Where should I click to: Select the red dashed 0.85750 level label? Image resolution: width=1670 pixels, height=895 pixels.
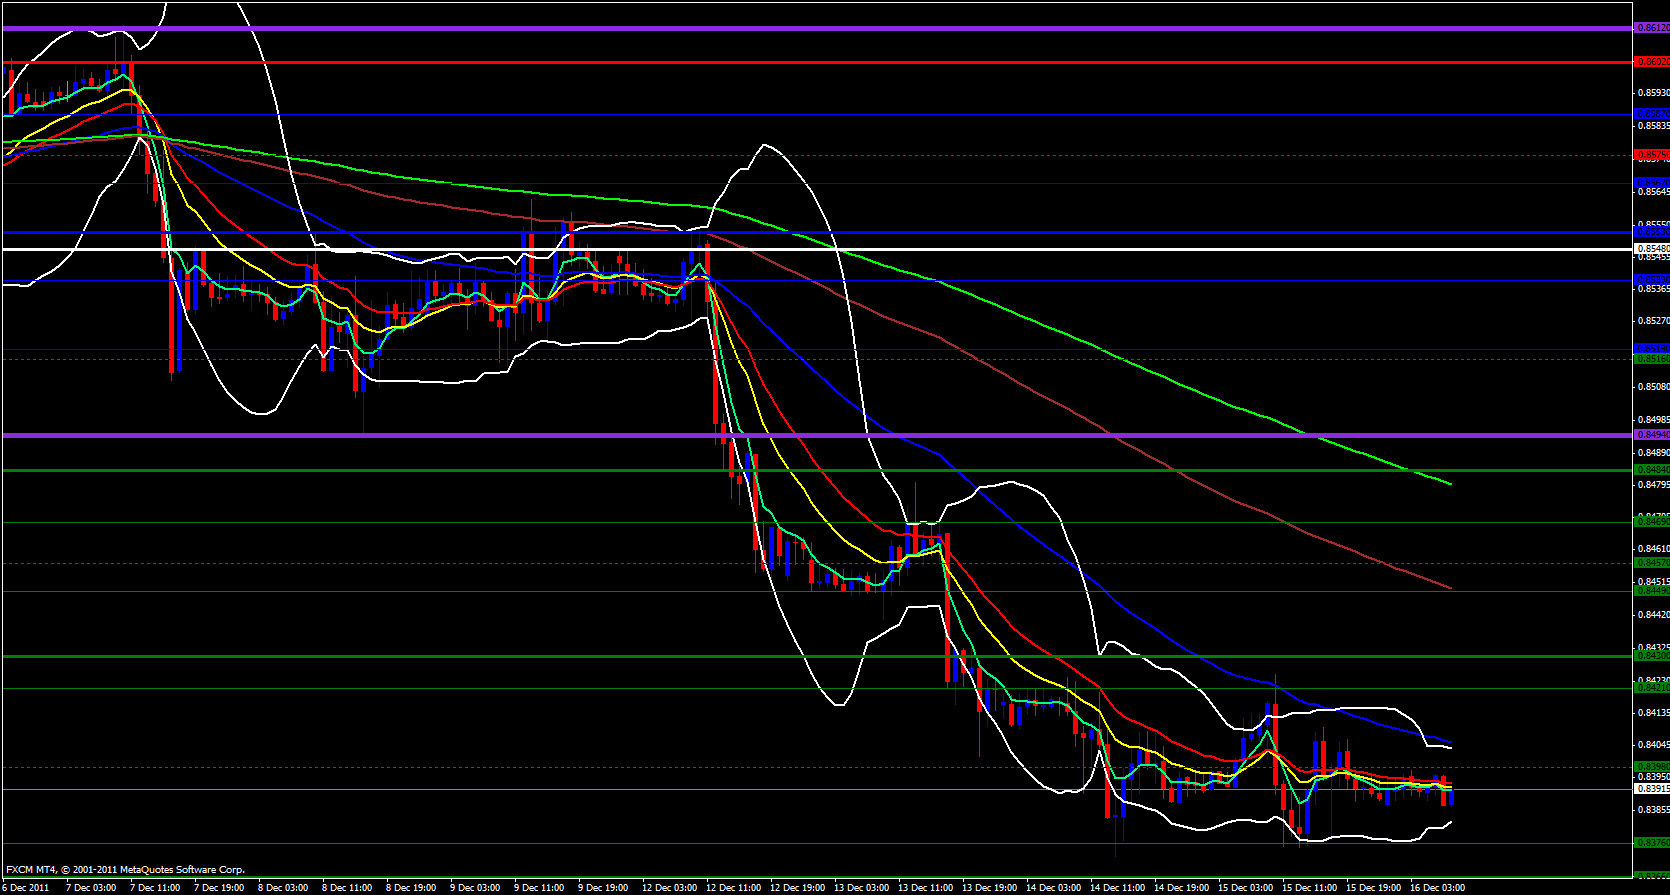(x=1651, y=155)
